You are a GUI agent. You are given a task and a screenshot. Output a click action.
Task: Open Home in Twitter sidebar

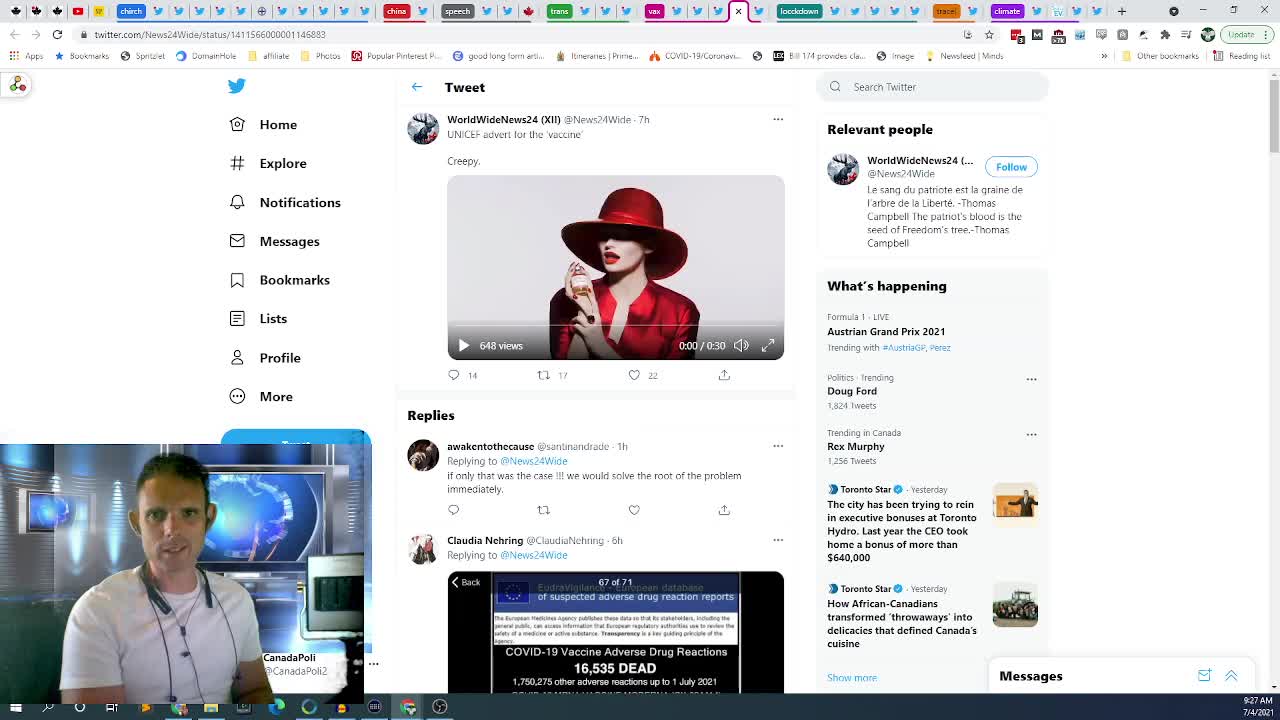point(264,124)
